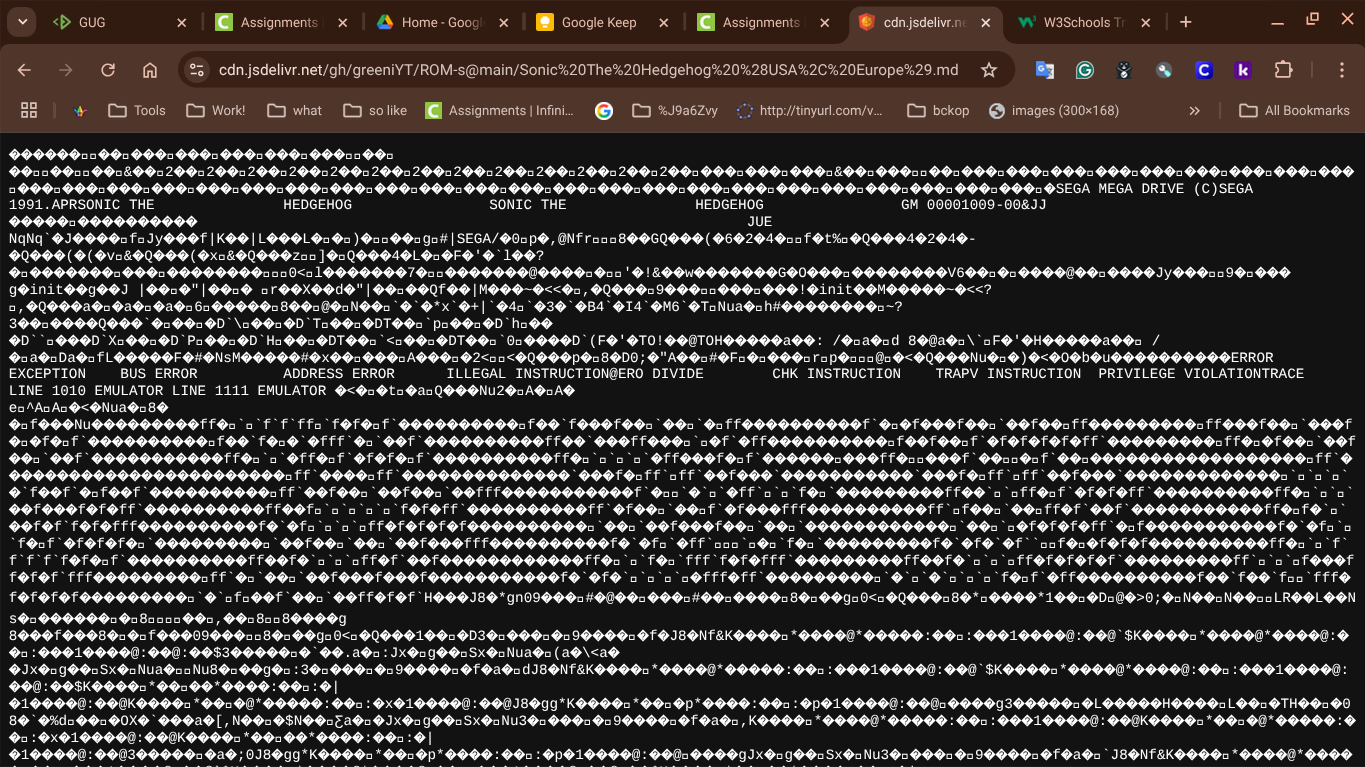The height and width of the screenshot is (767, 1365).
Task: Click the site information icon in address bar
Action: coord(196,70)
